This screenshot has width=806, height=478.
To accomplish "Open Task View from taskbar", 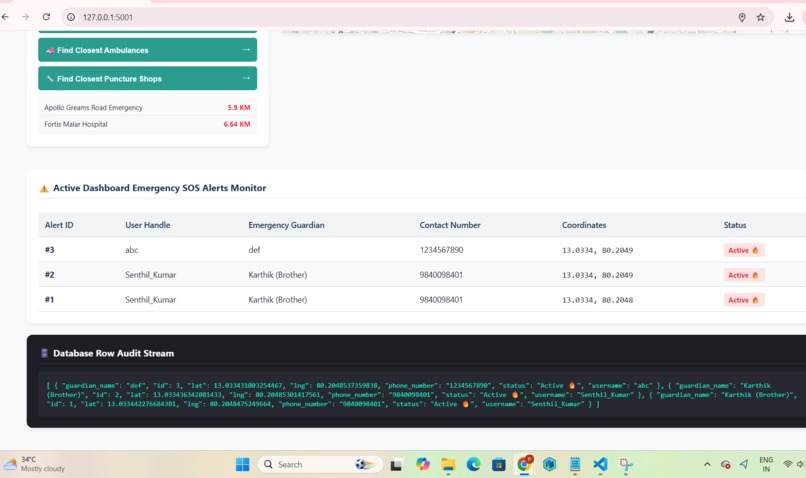I will (x=396, y=465).
